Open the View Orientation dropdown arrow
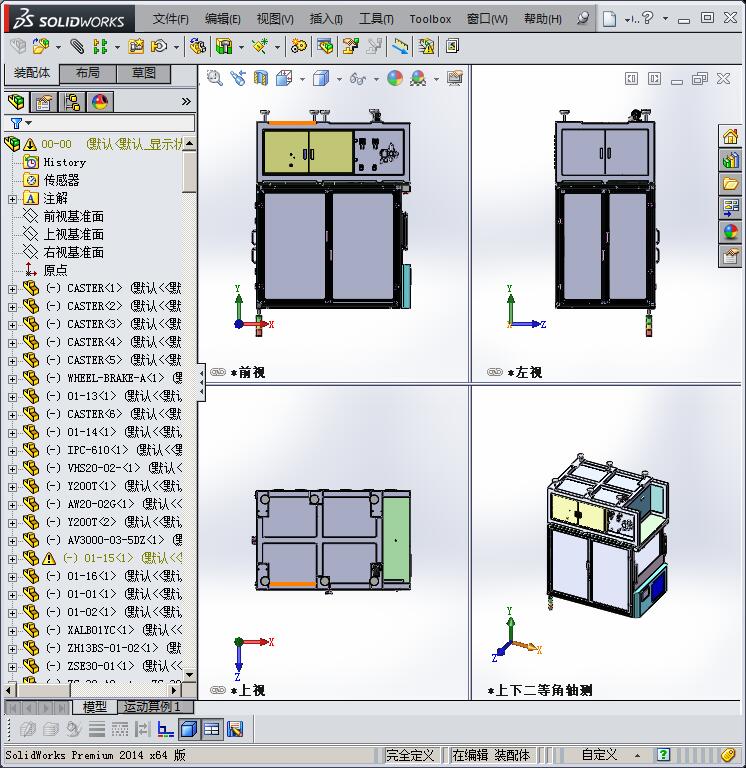Screen dimensions: 746x768 [302, 78]
